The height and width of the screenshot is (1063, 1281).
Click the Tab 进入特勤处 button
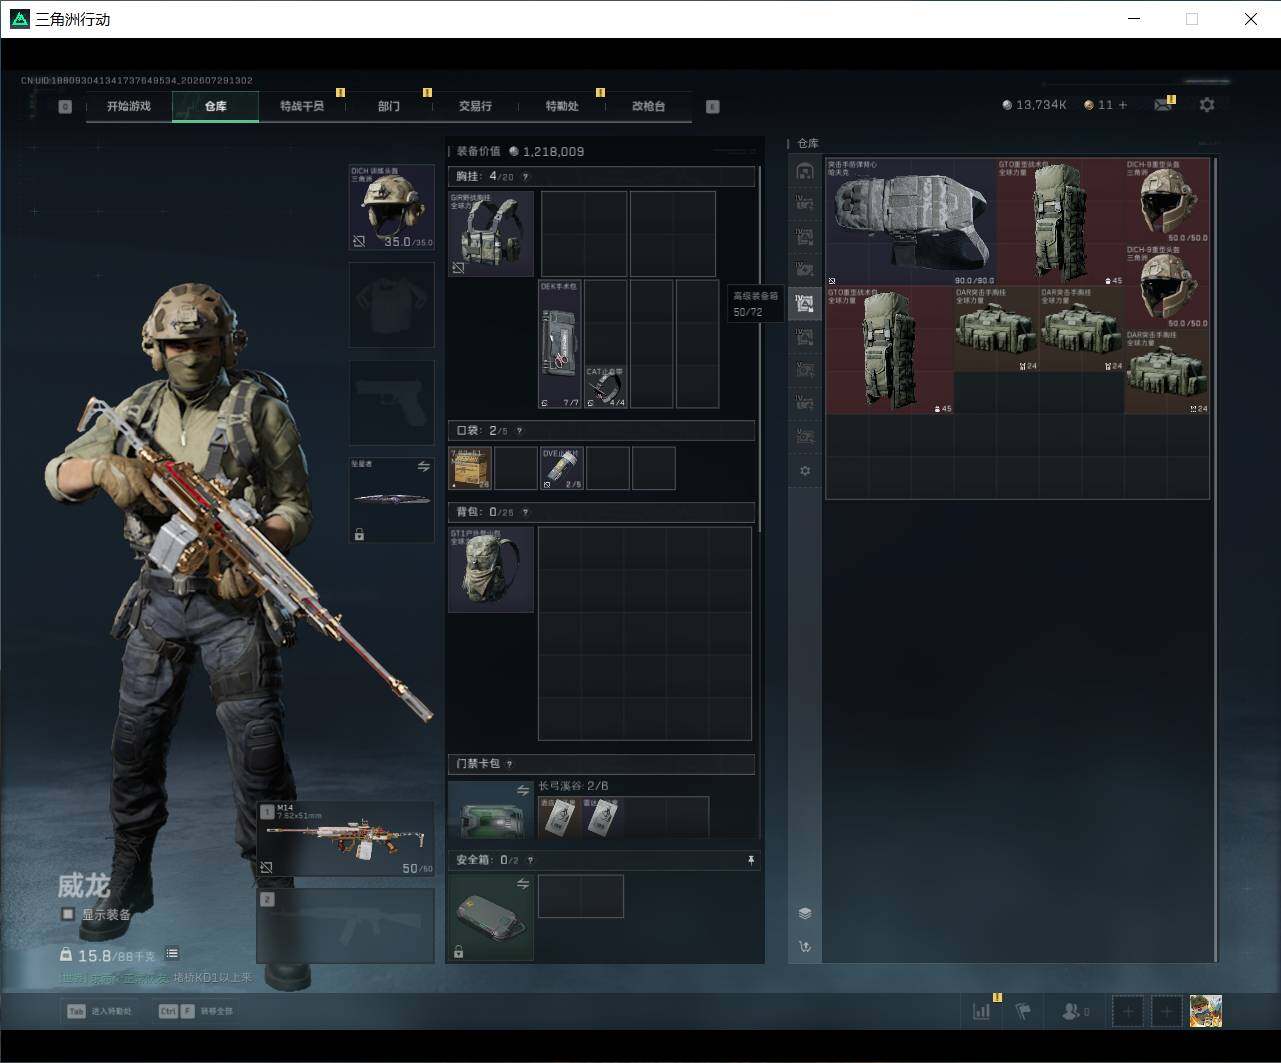[x=99, y=1011]
